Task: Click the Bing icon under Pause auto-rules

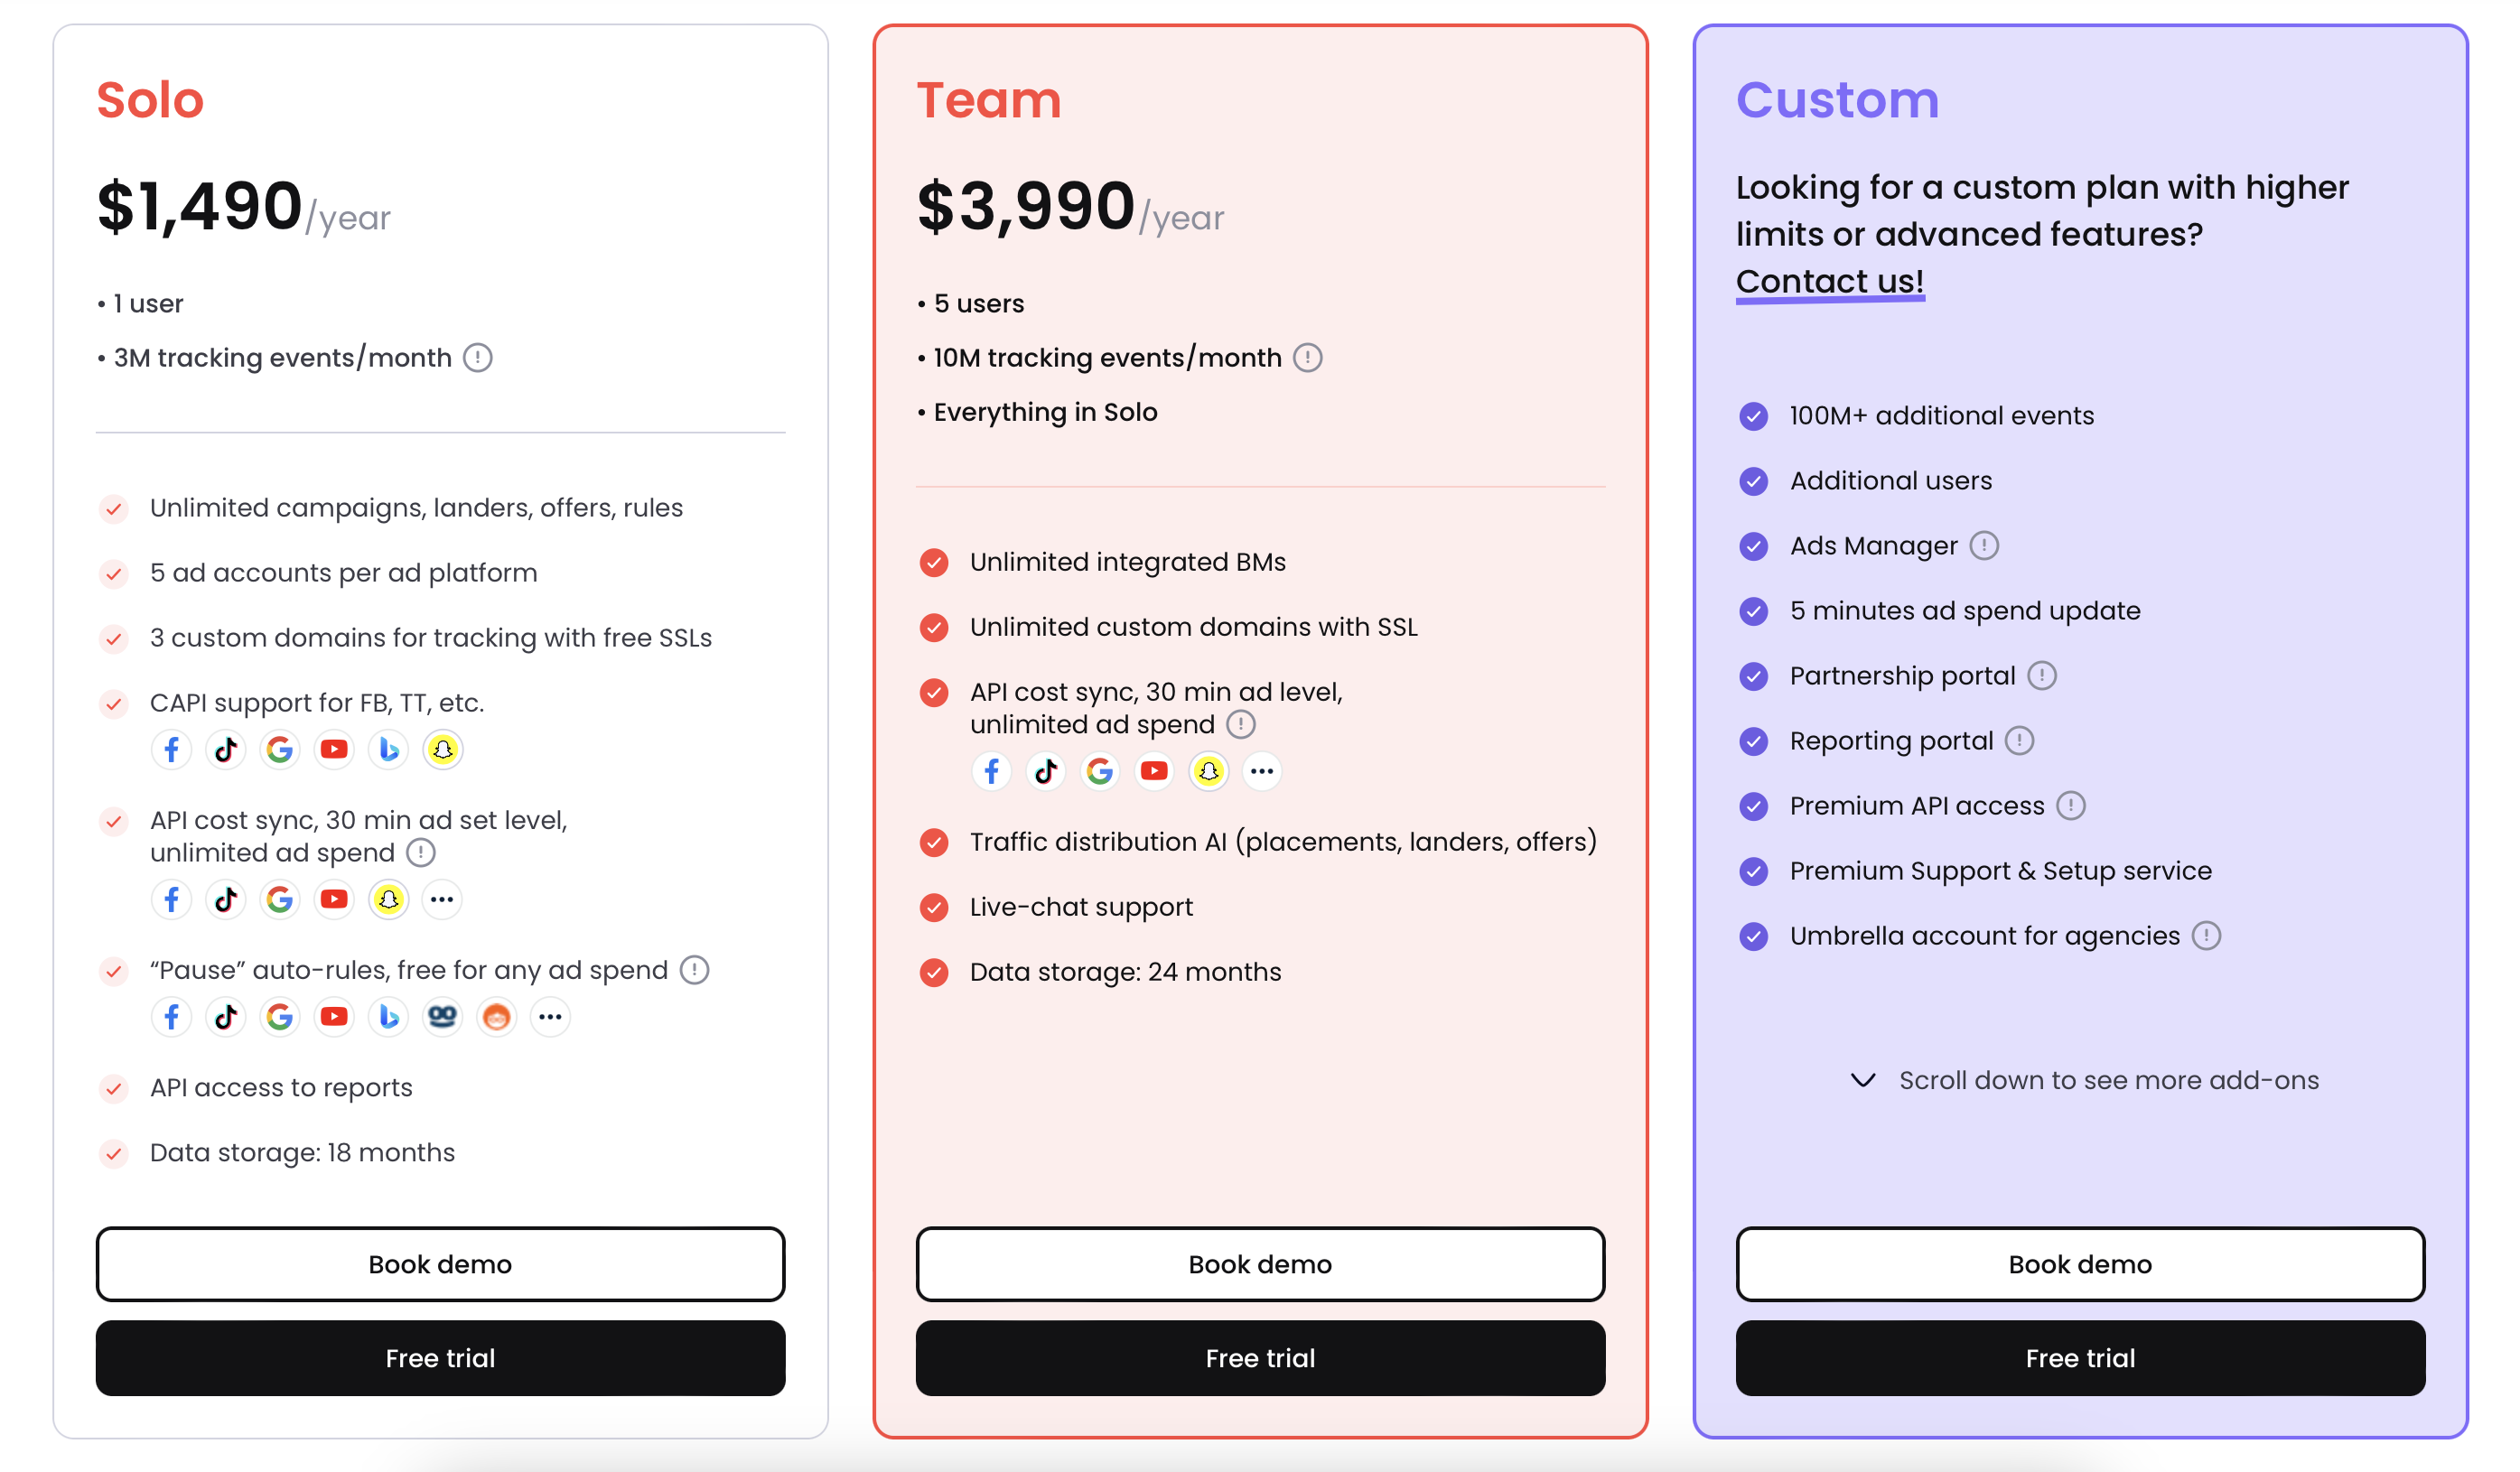Action: click(388, 1017)
